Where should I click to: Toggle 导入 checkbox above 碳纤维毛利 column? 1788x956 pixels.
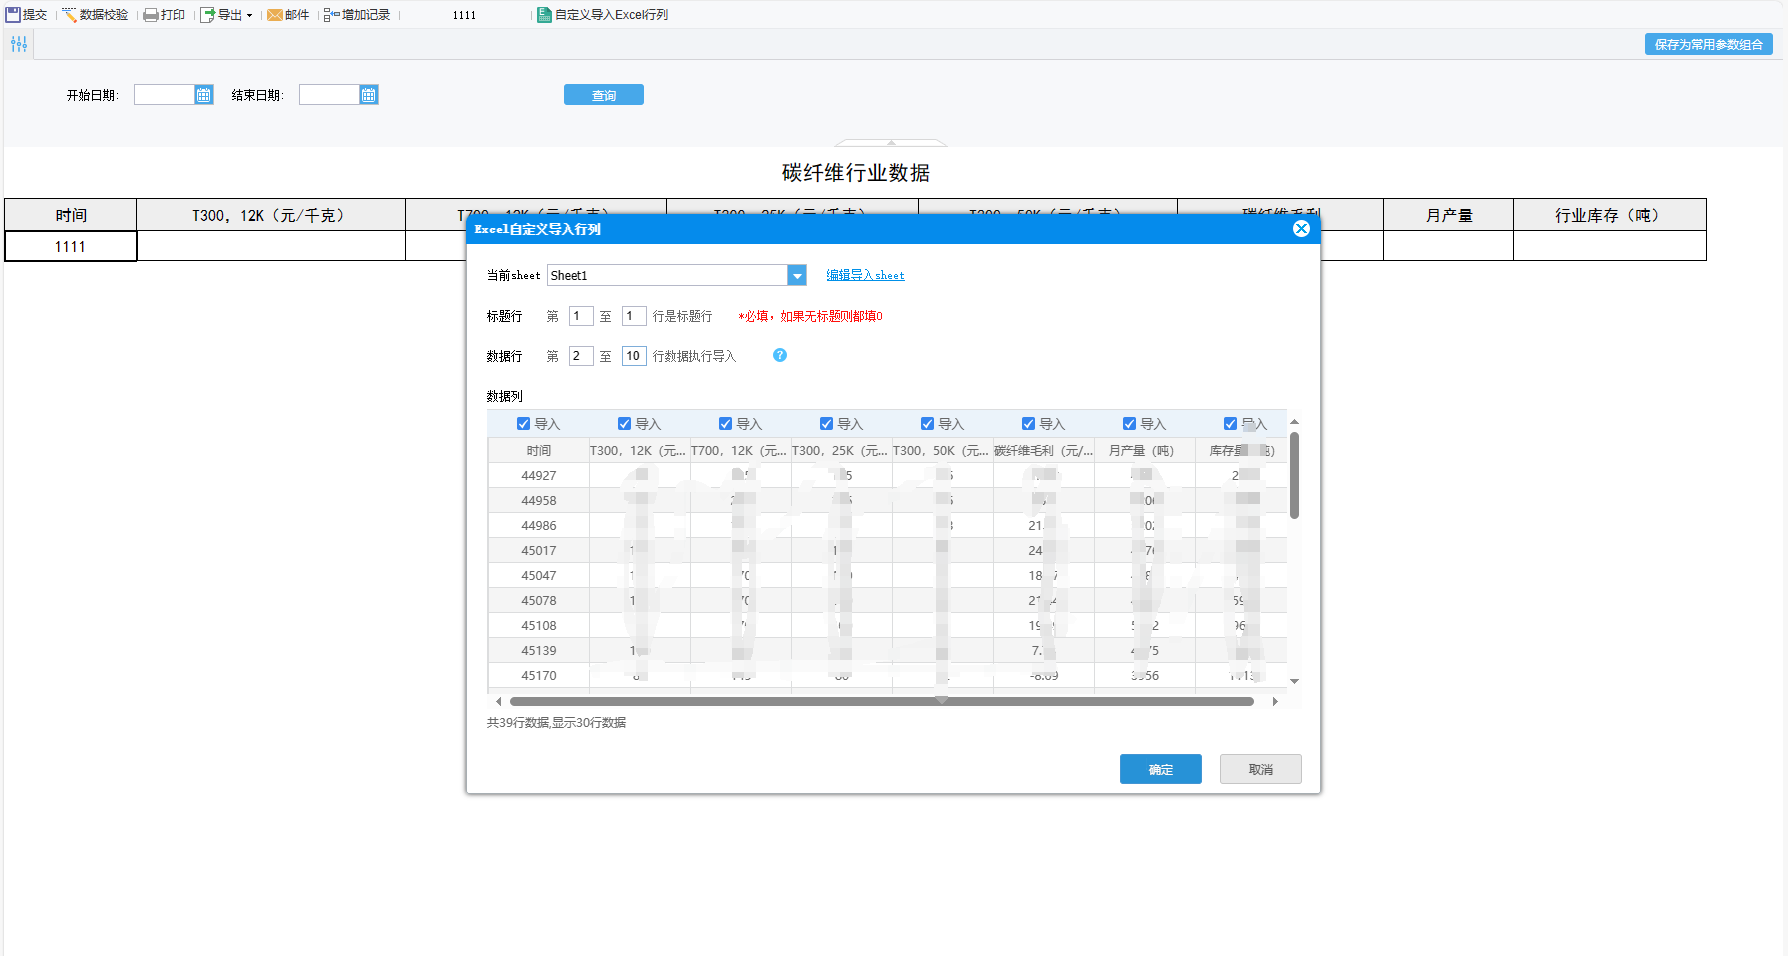[1028, 424]
